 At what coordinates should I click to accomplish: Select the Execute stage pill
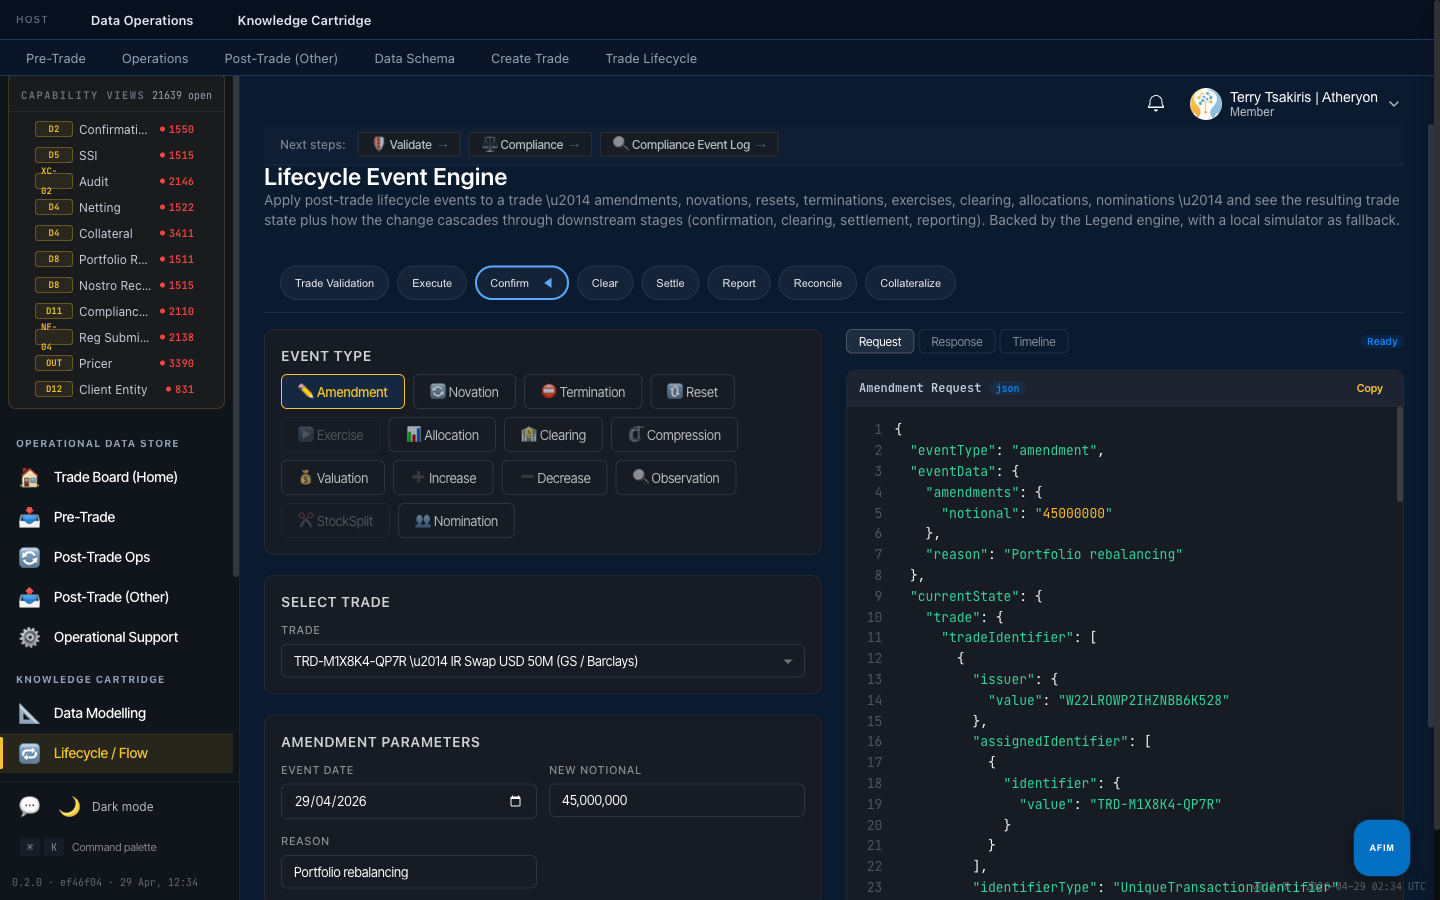pyautogui.click(x=432, y=283)
